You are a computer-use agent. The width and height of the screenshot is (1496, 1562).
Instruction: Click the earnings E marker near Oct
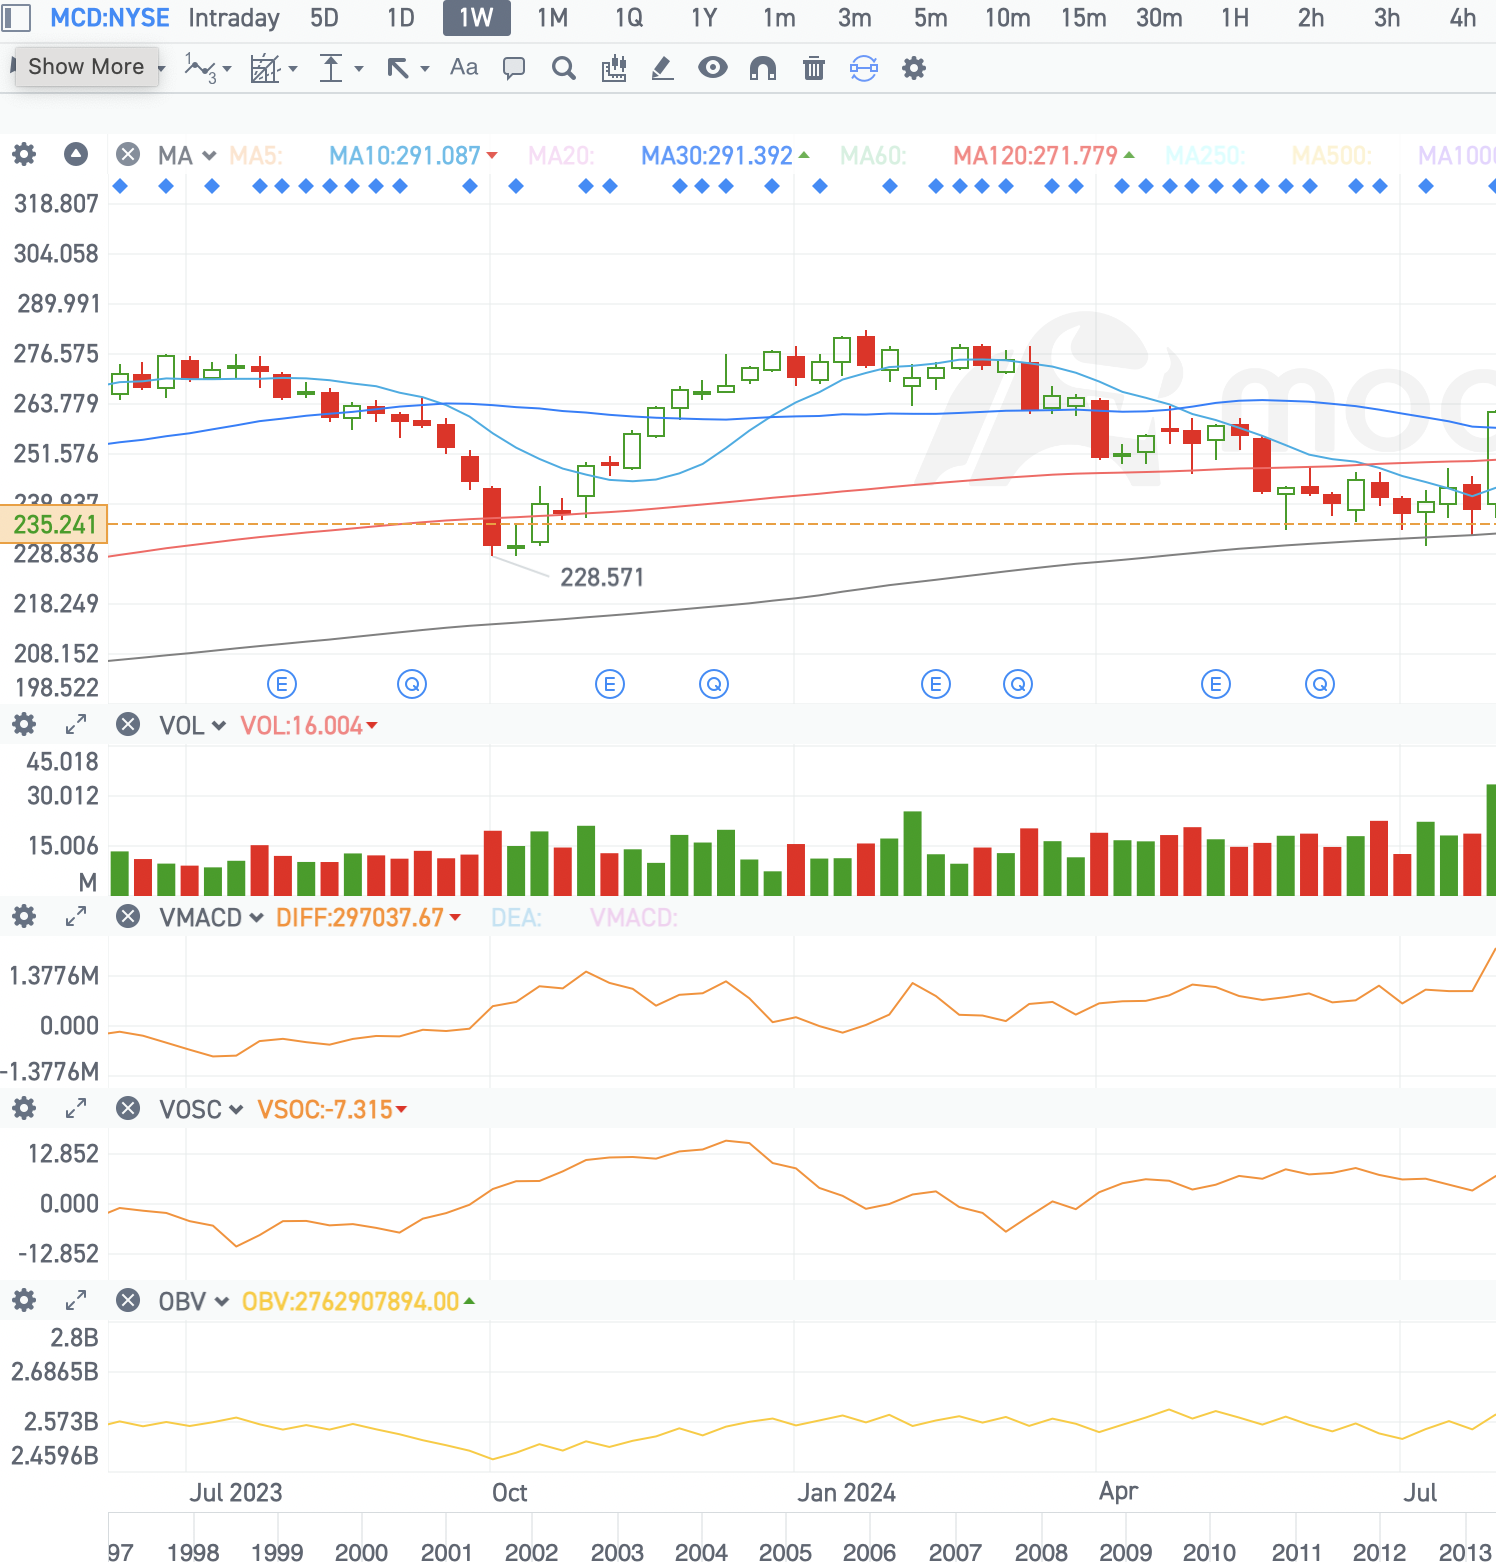(610, 684)
